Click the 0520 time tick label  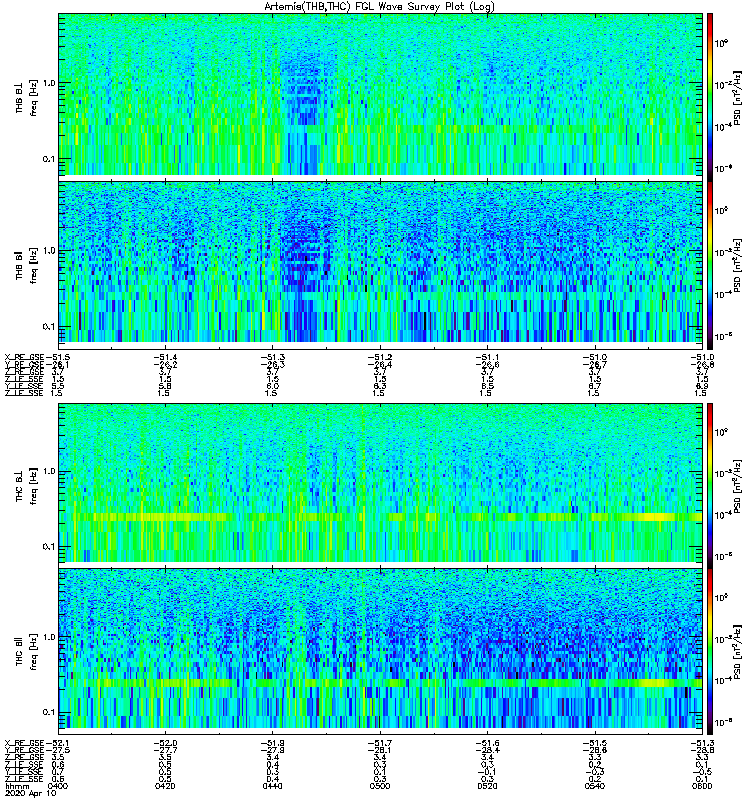[487, 786]
